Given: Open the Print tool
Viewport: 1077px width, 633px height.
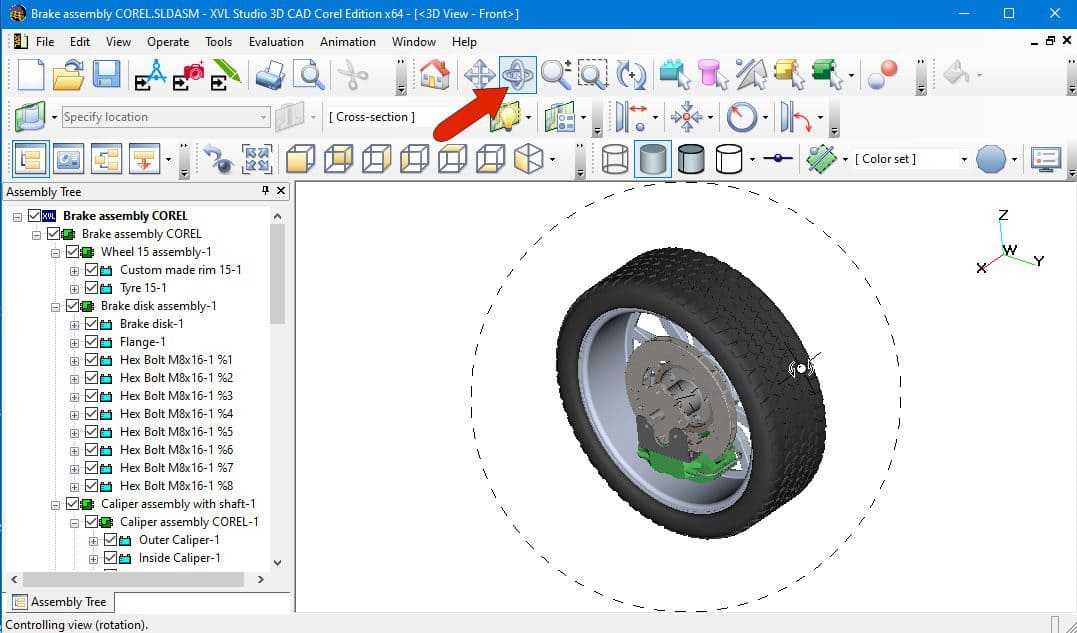Looking at the screenshot, I should (x=272, y=74).
